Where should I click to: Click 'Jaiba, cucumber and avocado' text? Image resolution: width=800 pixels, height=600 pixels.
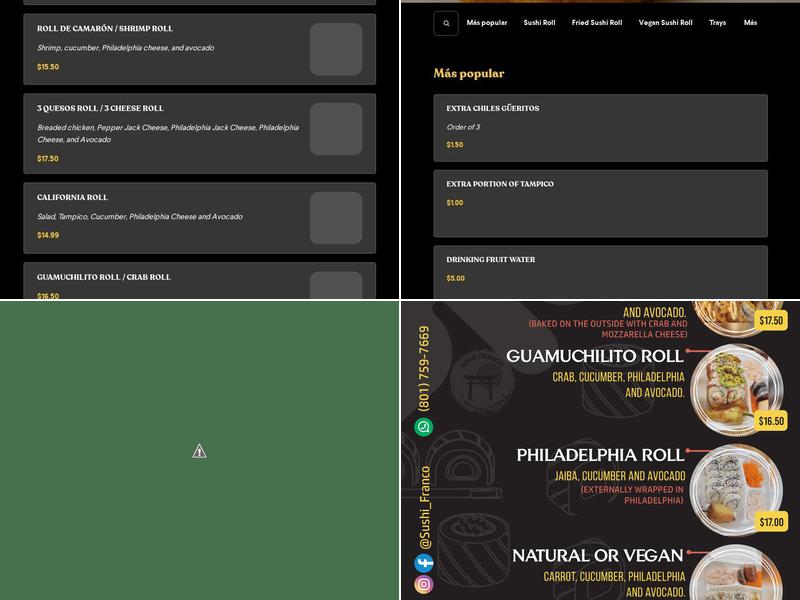tap(620, 476)
